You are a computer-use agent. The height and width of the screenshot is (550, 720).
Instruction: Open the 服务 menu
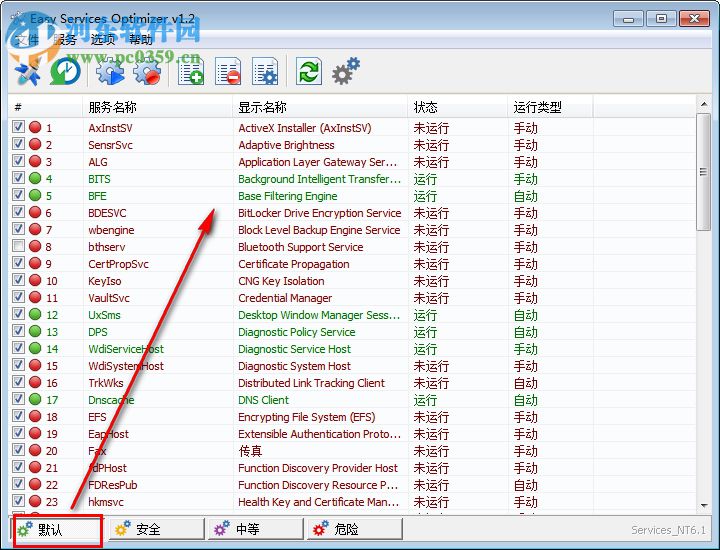point(65,40)
